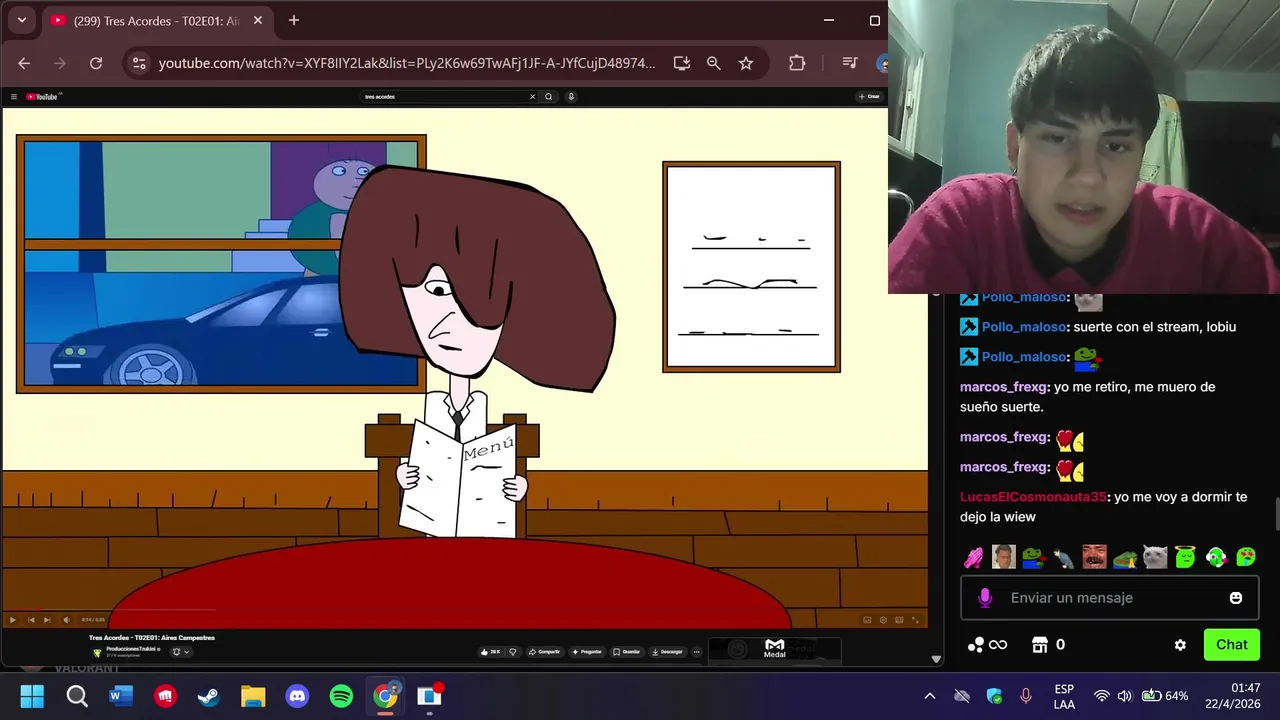Open the YouTube 'Crear' button

(868, 97)
